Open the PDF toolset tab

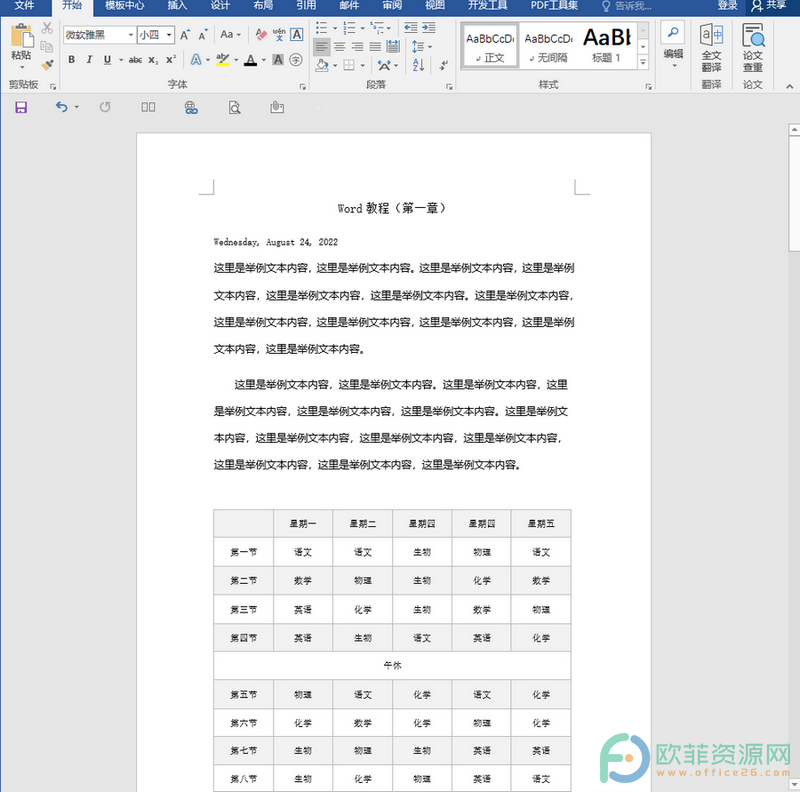pos(554,6)
